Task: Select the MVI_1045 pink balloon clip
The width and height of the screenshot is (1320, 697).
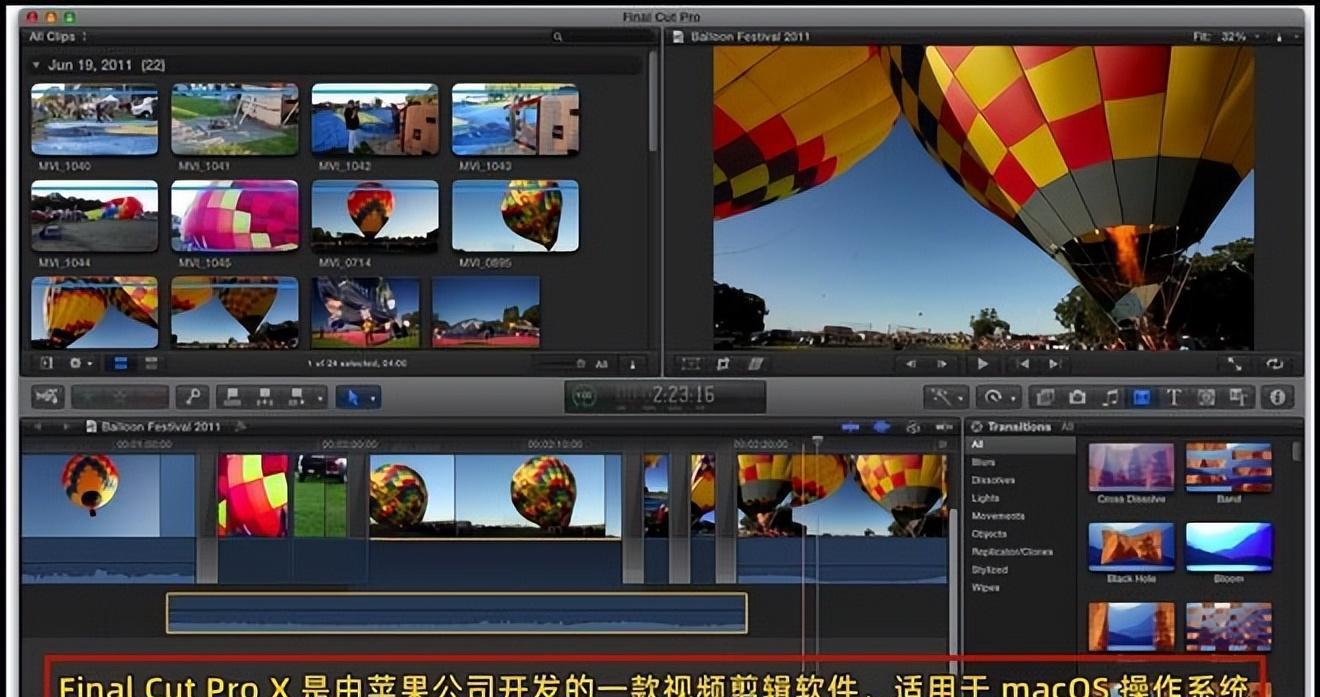Action: (235, 216)
